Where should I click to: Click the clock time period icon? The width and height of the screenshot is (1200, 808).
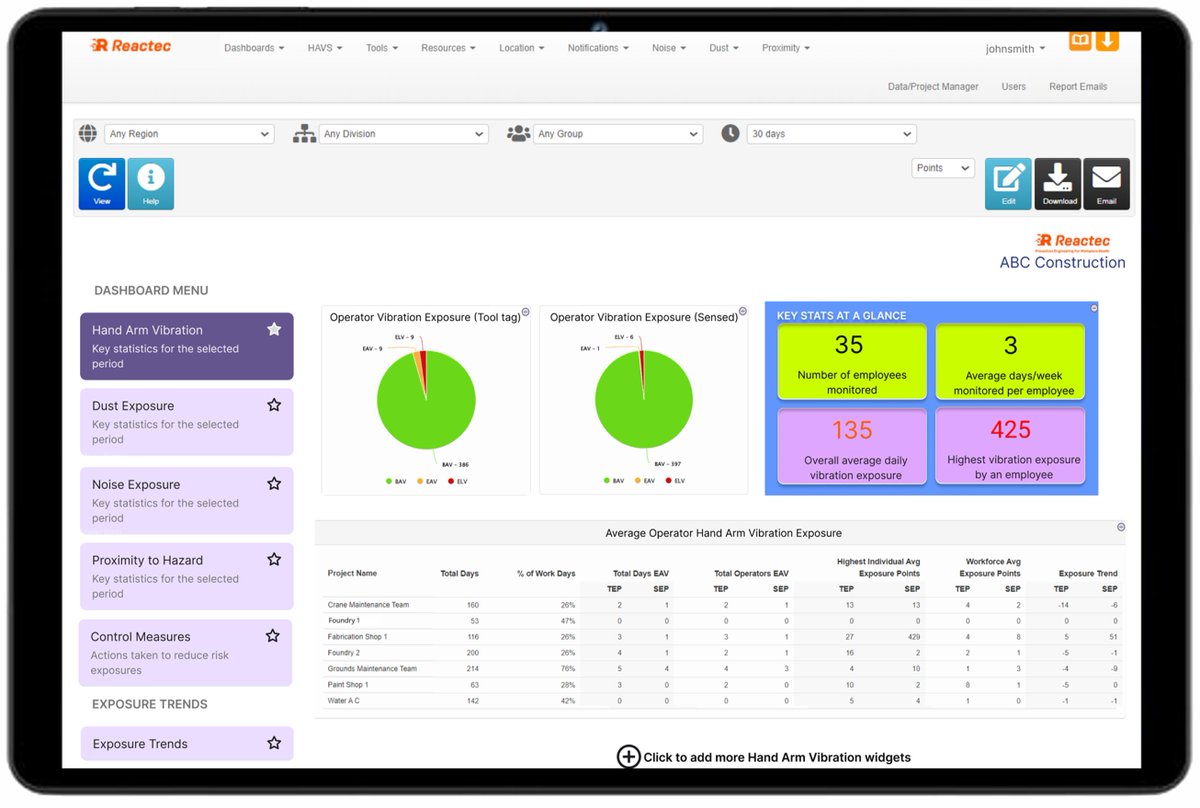[x=730, y=133]
